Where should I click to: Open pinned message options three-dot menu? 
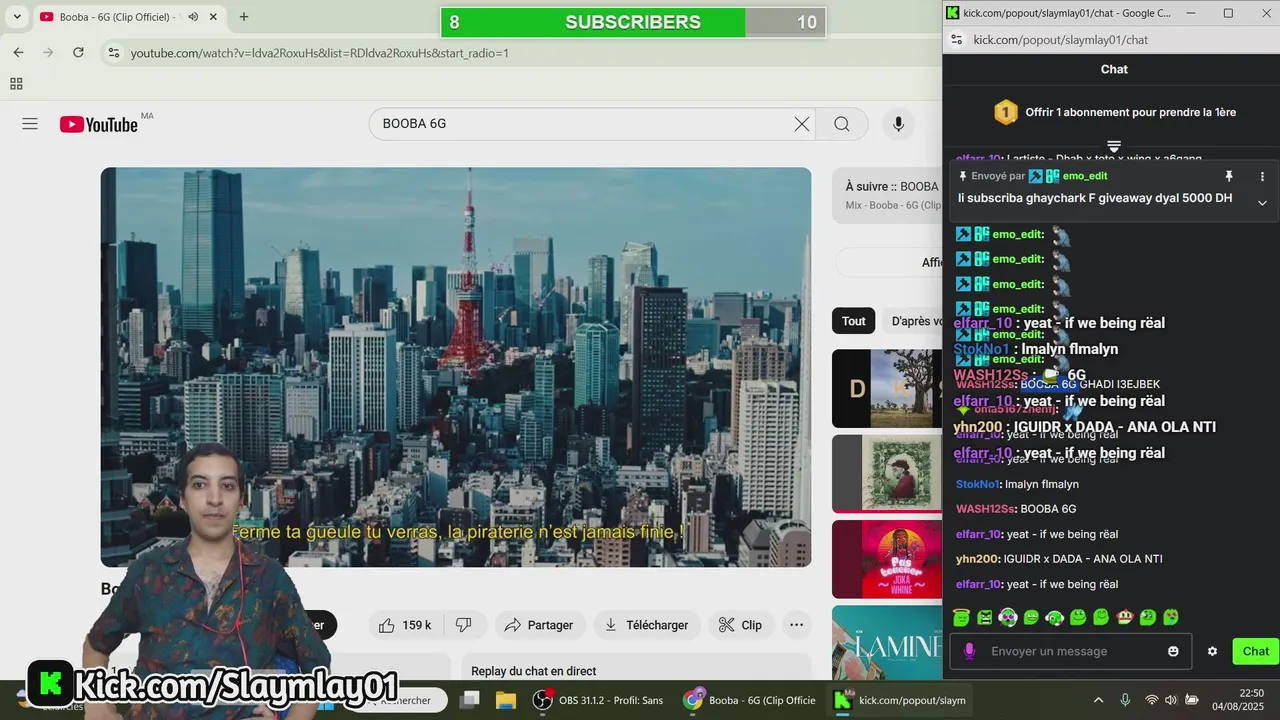point(1262,176)
